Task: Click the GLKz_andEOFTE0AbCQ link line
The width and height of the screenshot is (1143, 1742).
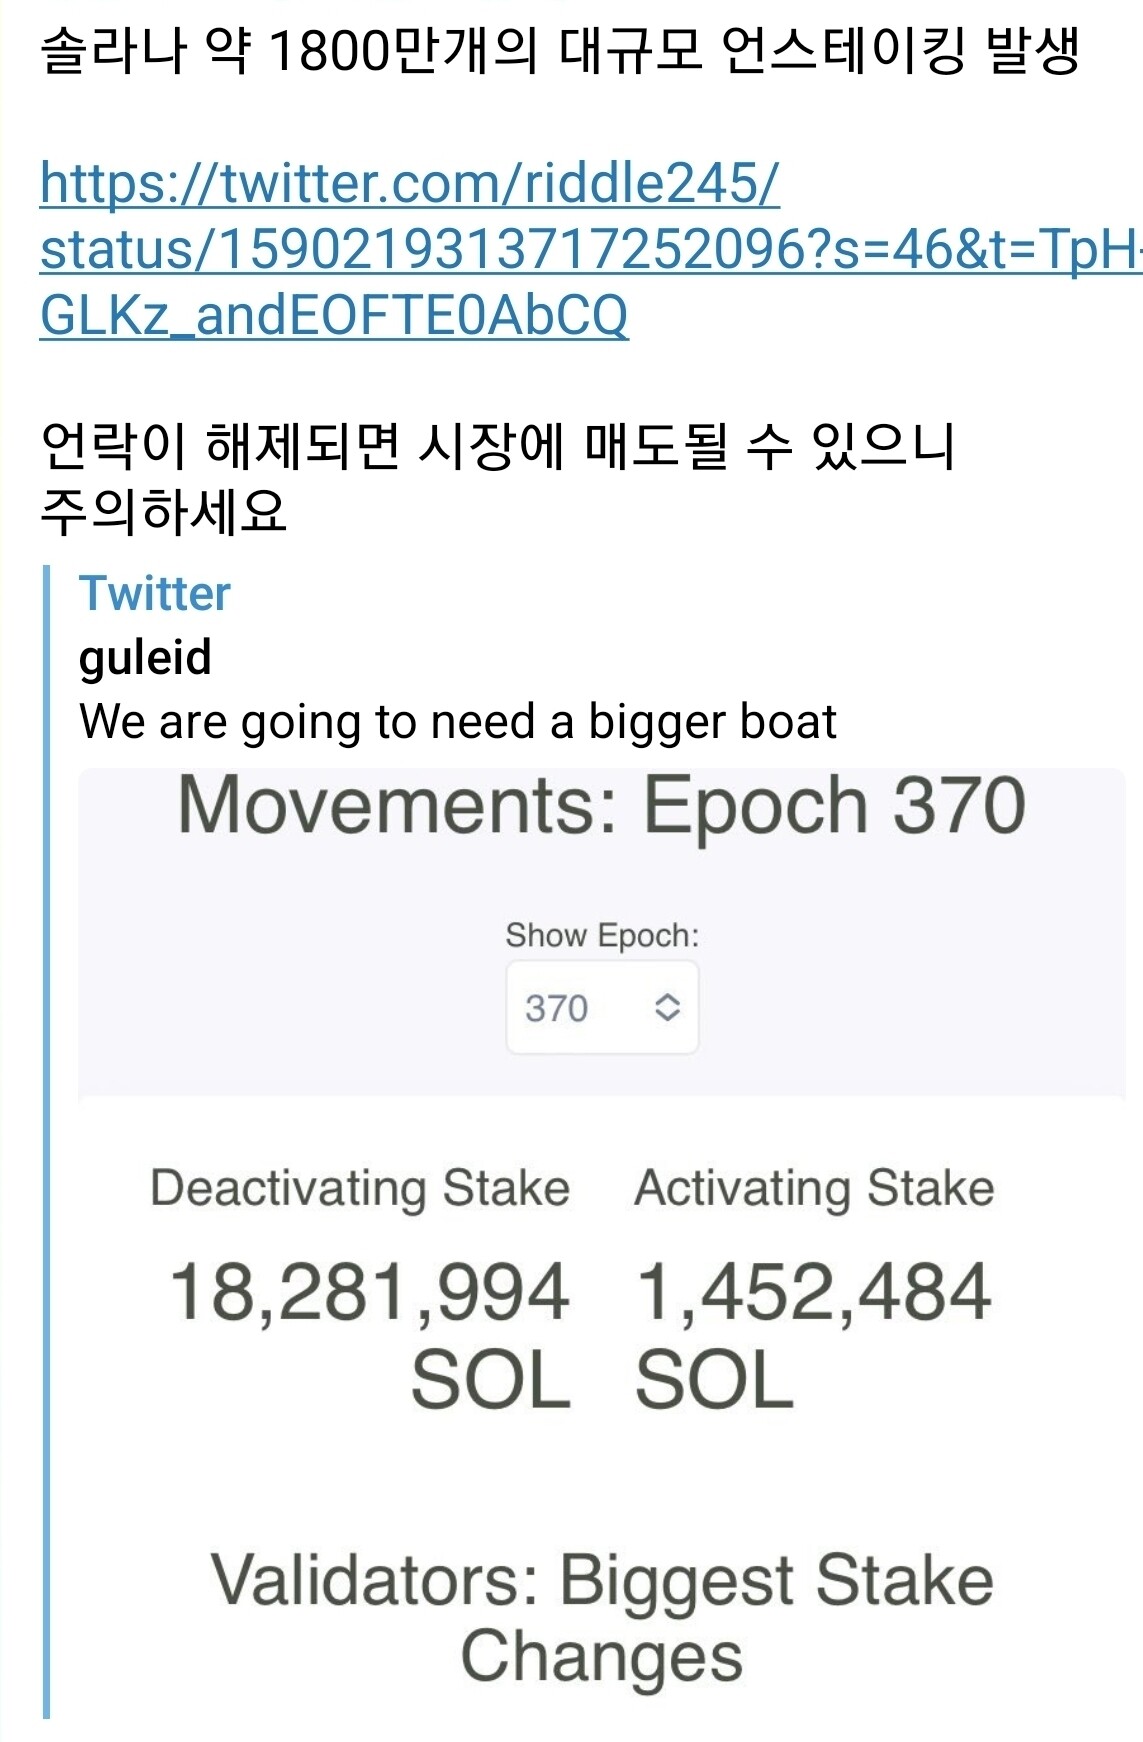Action: pos(334,315)
